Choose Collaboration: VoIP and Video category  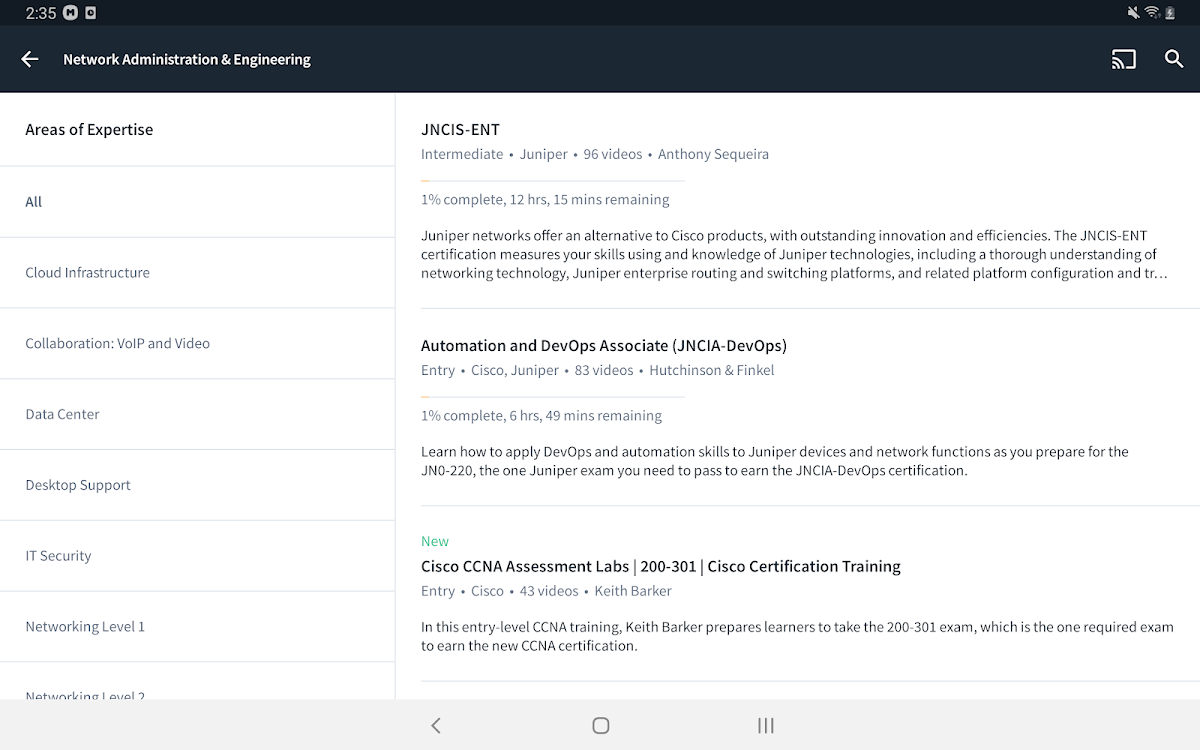coord(118,343)
